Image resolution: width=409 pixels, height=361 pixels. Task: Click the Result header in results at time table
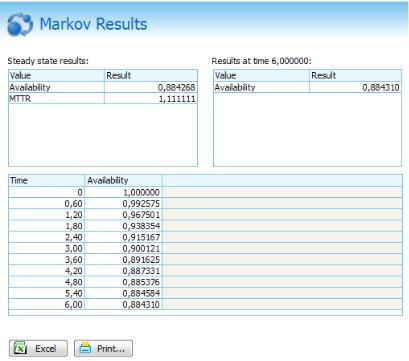point(355,76)
